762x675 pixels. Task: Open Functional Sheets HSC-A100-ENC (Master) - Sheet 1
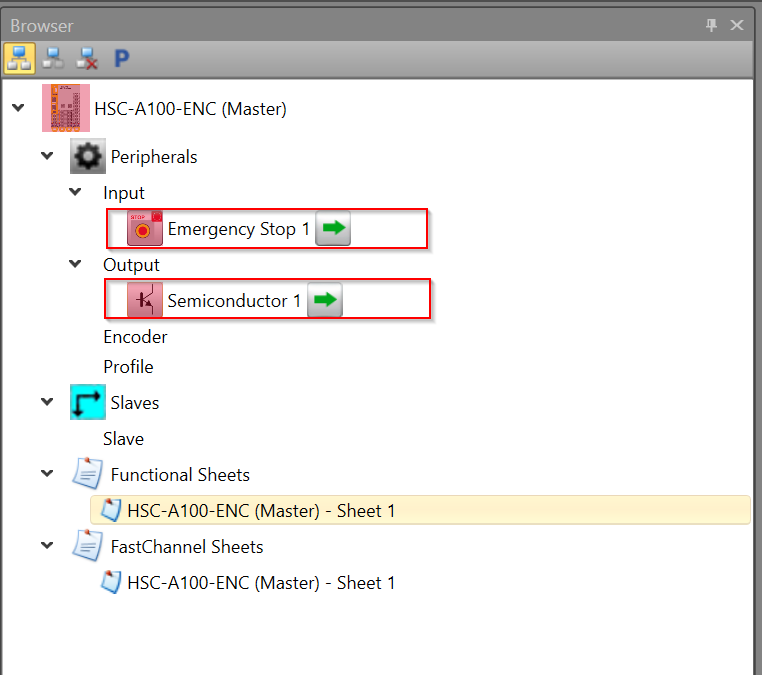click(420, 510)
